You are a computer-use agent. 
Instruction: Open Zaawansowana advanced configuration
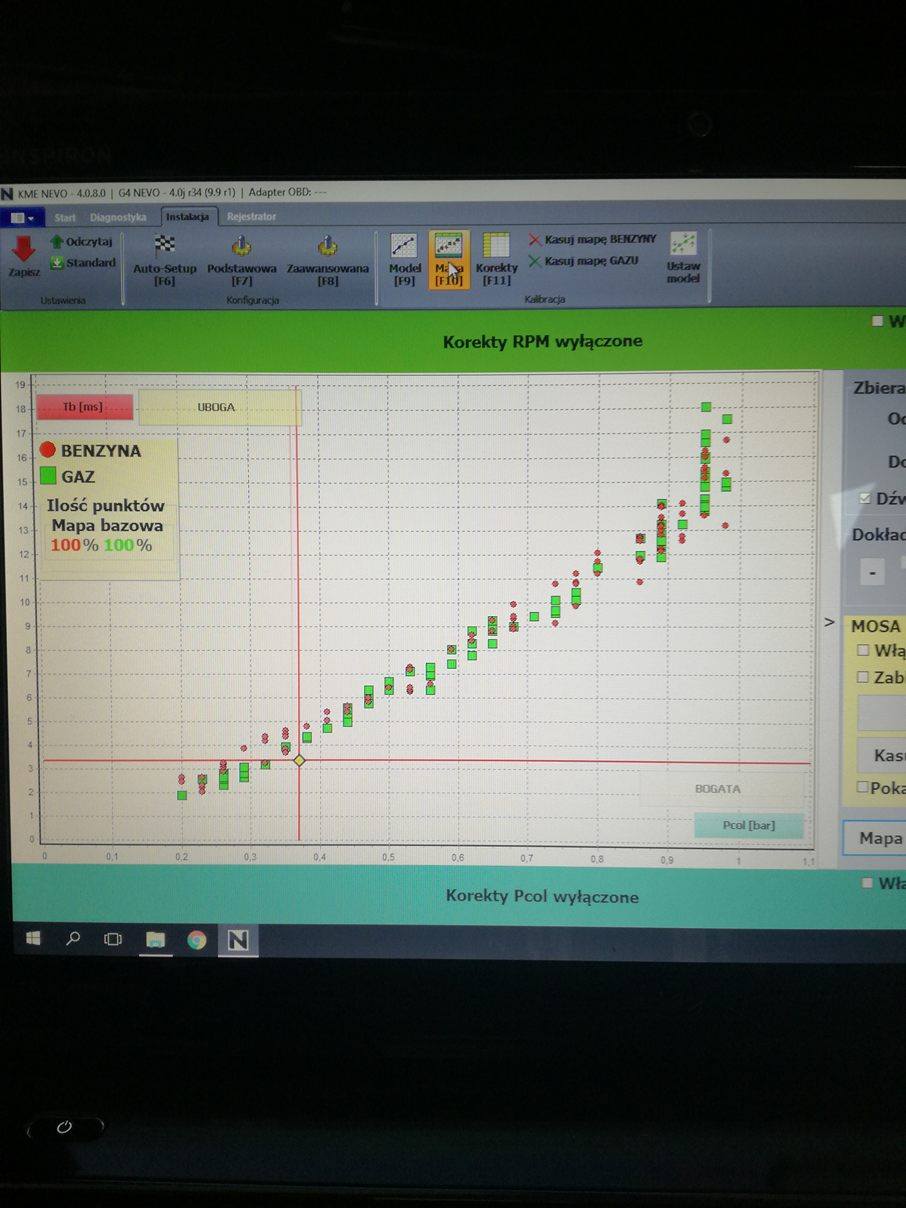327,246
